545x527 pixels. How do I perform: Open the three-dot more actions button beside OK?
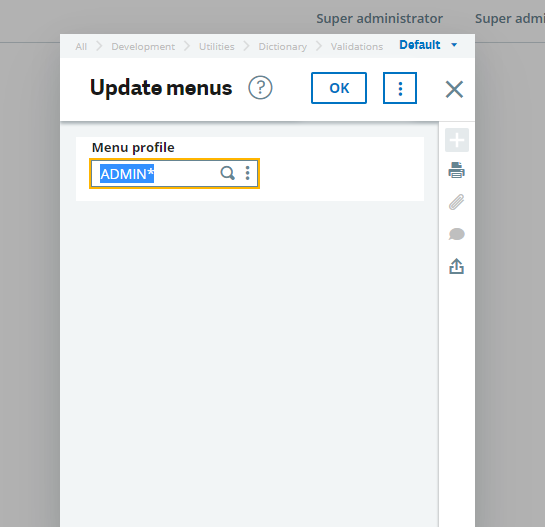point(400,88)
